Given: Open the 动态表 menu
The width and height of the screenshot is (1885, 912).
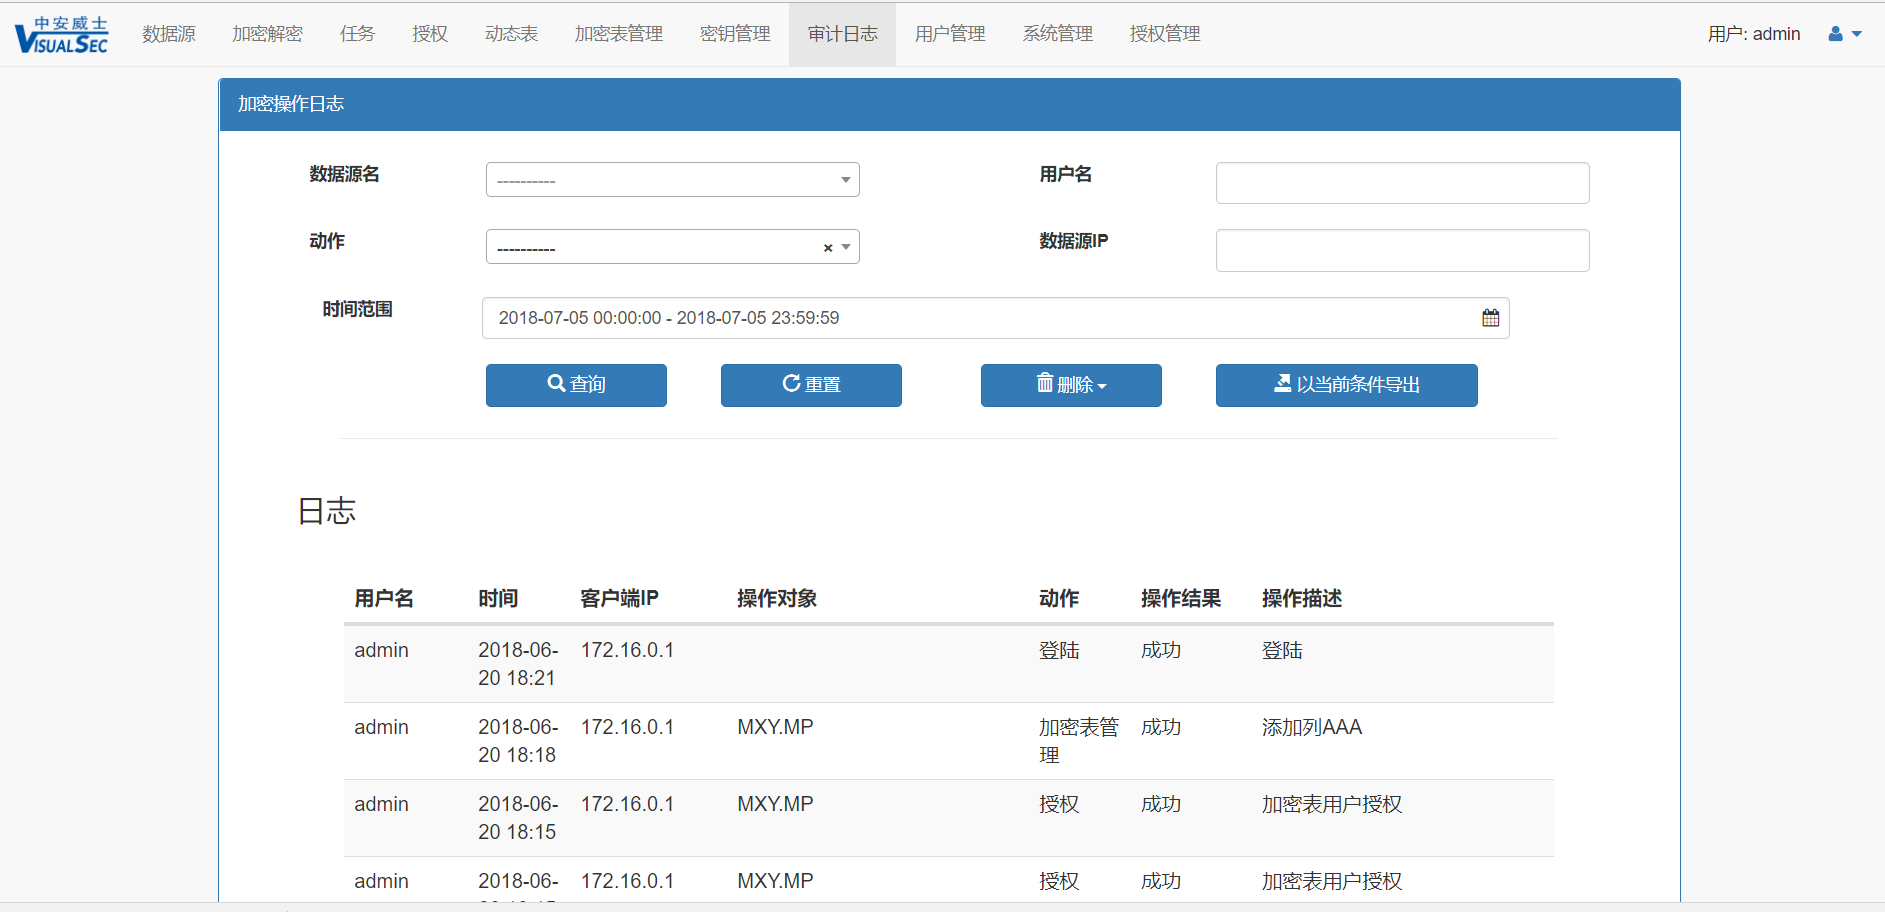Looking at the screenshot, I should [x=511, y=34].
